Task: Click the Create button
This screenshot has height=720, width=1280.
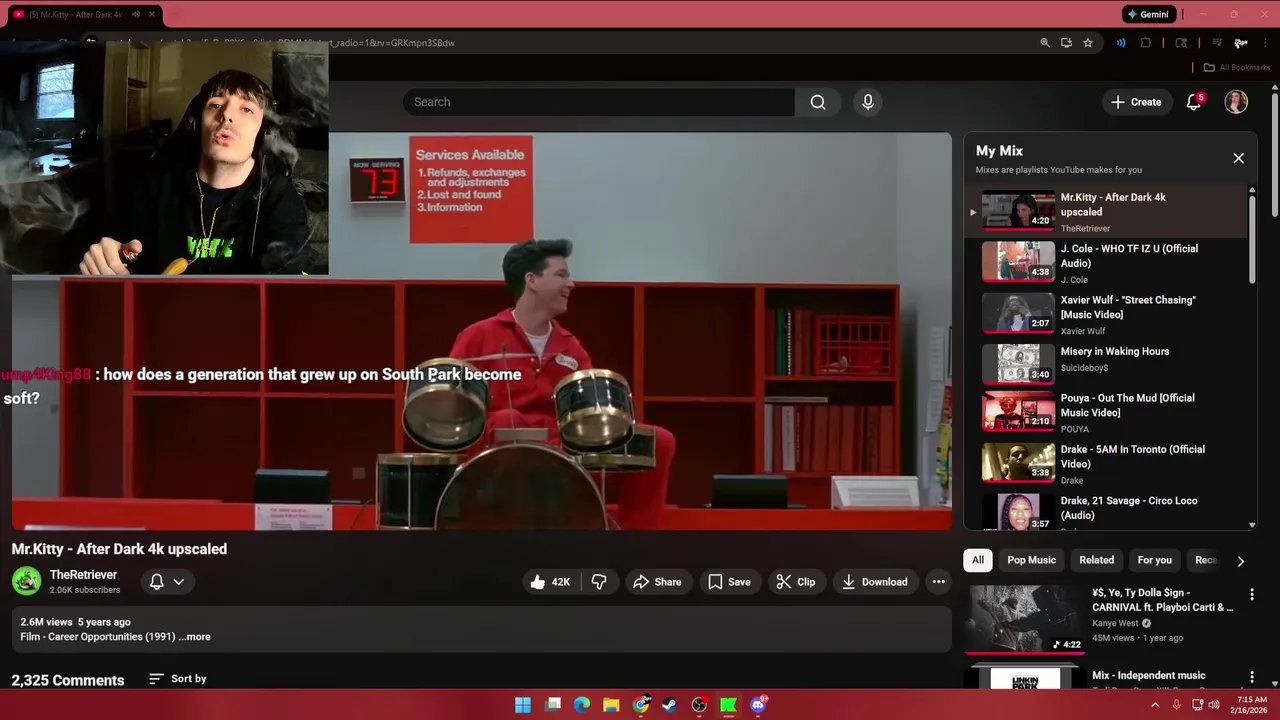Action: [x=1136, y=102]
